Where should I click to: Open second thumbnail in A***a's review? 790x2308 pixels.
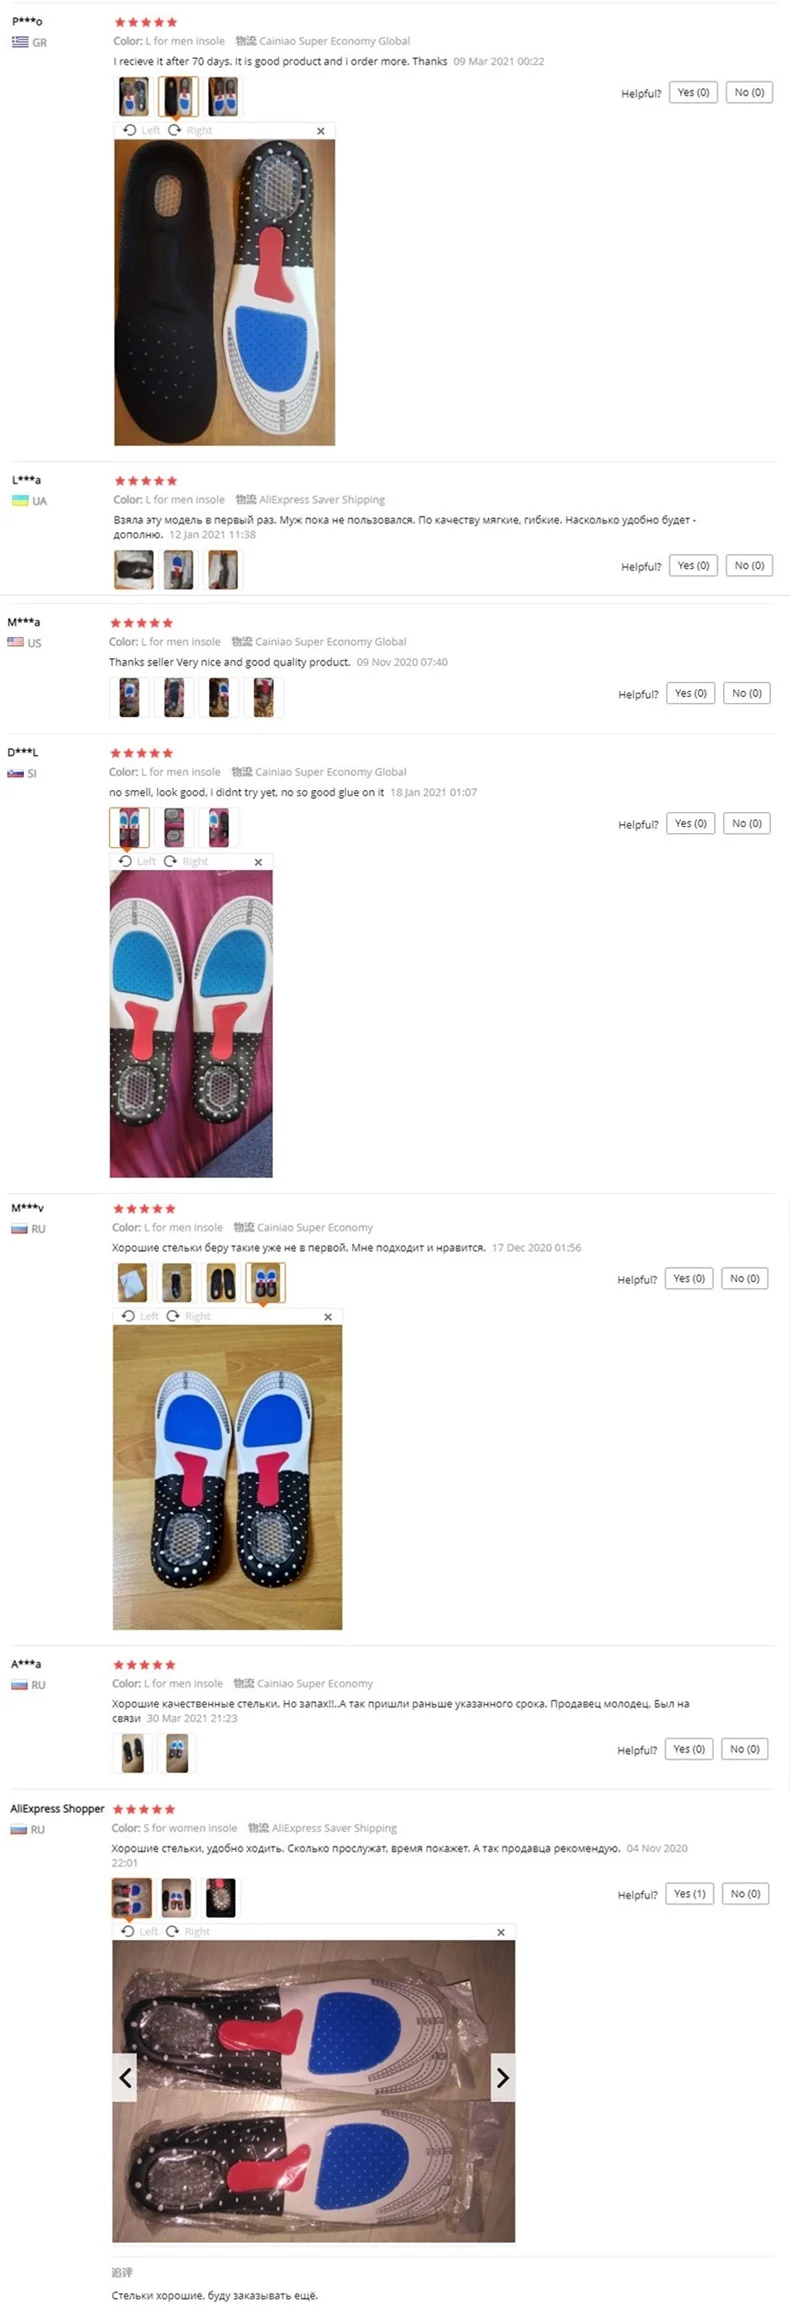(x=177, y=1753)
